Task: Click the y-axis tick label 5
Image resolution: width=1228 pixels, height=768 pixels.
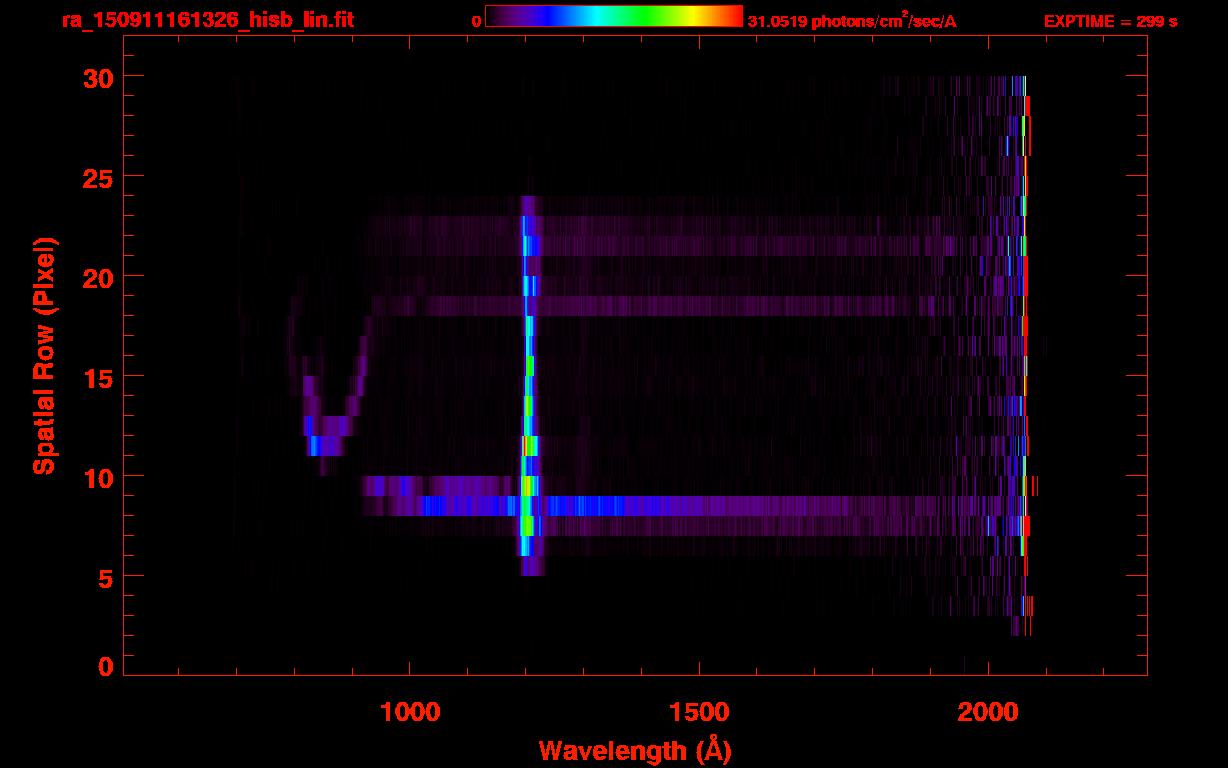Action: (x=103, y=577)
